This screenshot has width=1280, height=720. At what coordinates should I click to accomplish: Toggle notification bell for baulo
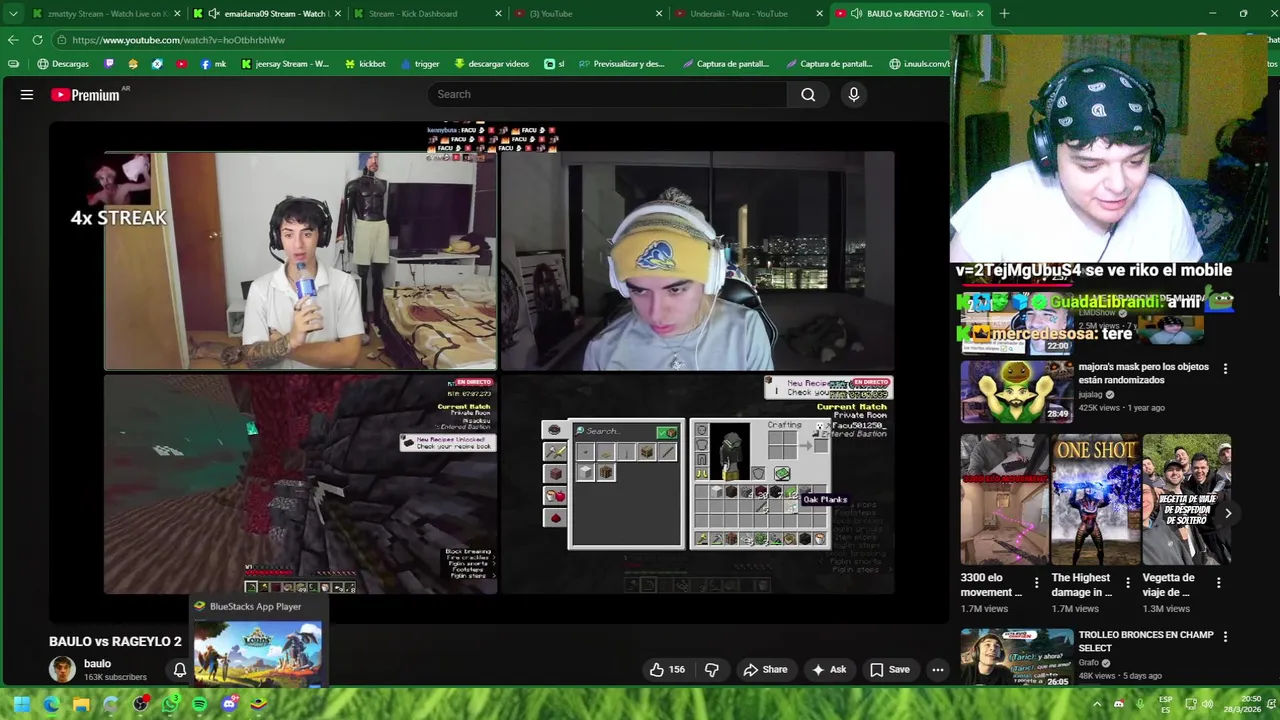(x=180, y=670)
